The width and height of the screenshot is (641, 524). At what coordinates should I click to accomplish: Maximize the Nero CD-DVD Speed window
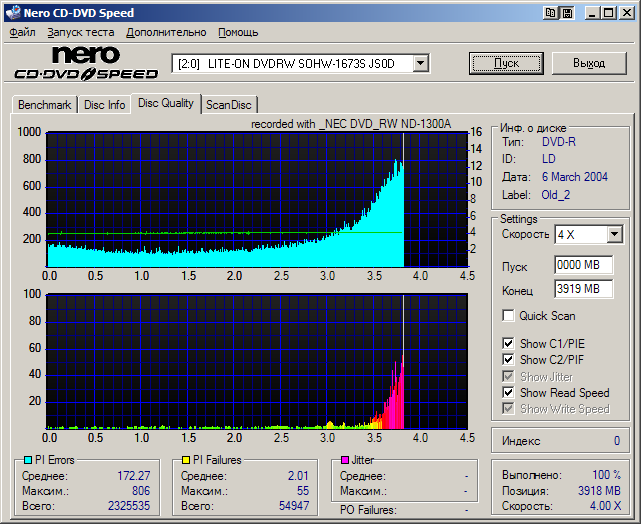click(609, 13)
